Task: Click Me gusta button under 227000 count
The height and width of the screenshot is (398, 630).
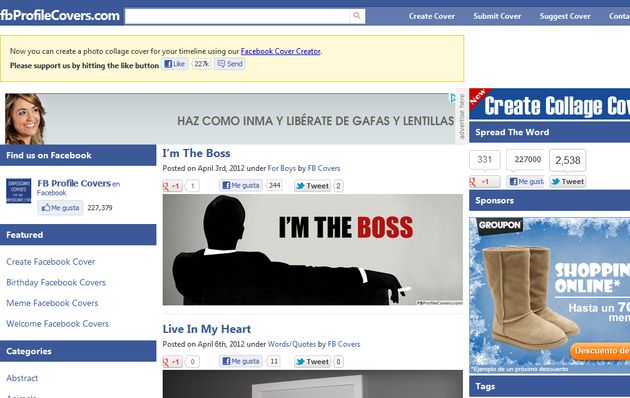Action: 526,182
